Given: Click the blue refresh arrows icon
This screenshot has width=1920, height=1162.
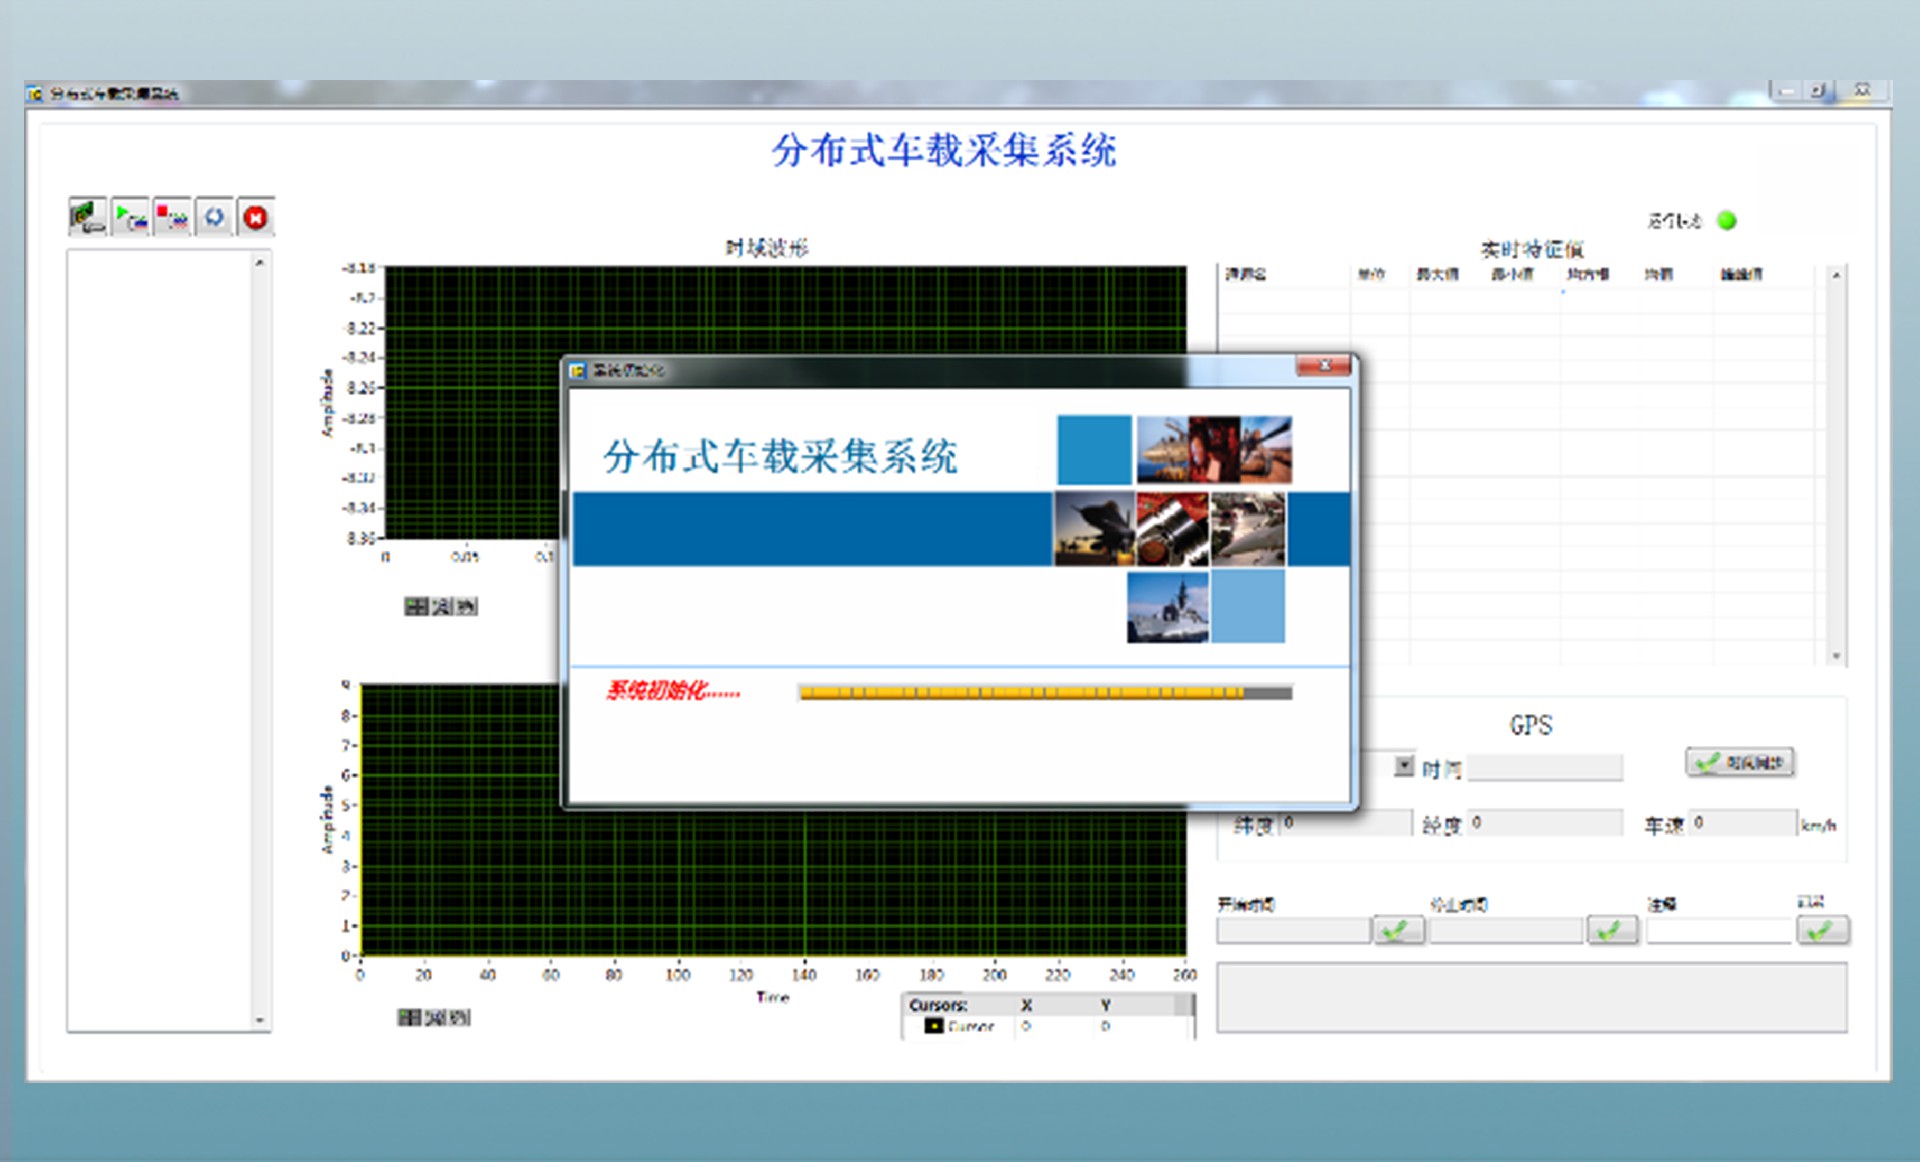Looking at the screenshot, I should coord(214,216).
